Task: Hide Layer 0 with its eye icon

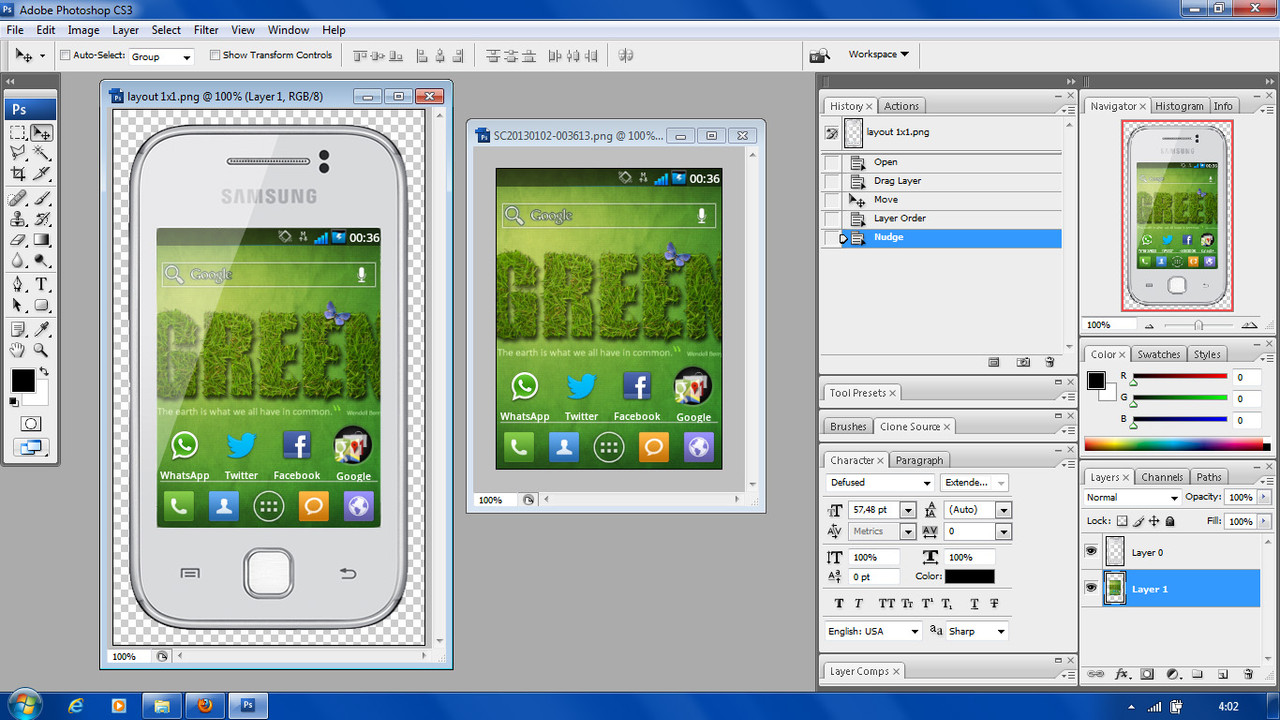Action: pyautogui.click(x=1091, y=552)
